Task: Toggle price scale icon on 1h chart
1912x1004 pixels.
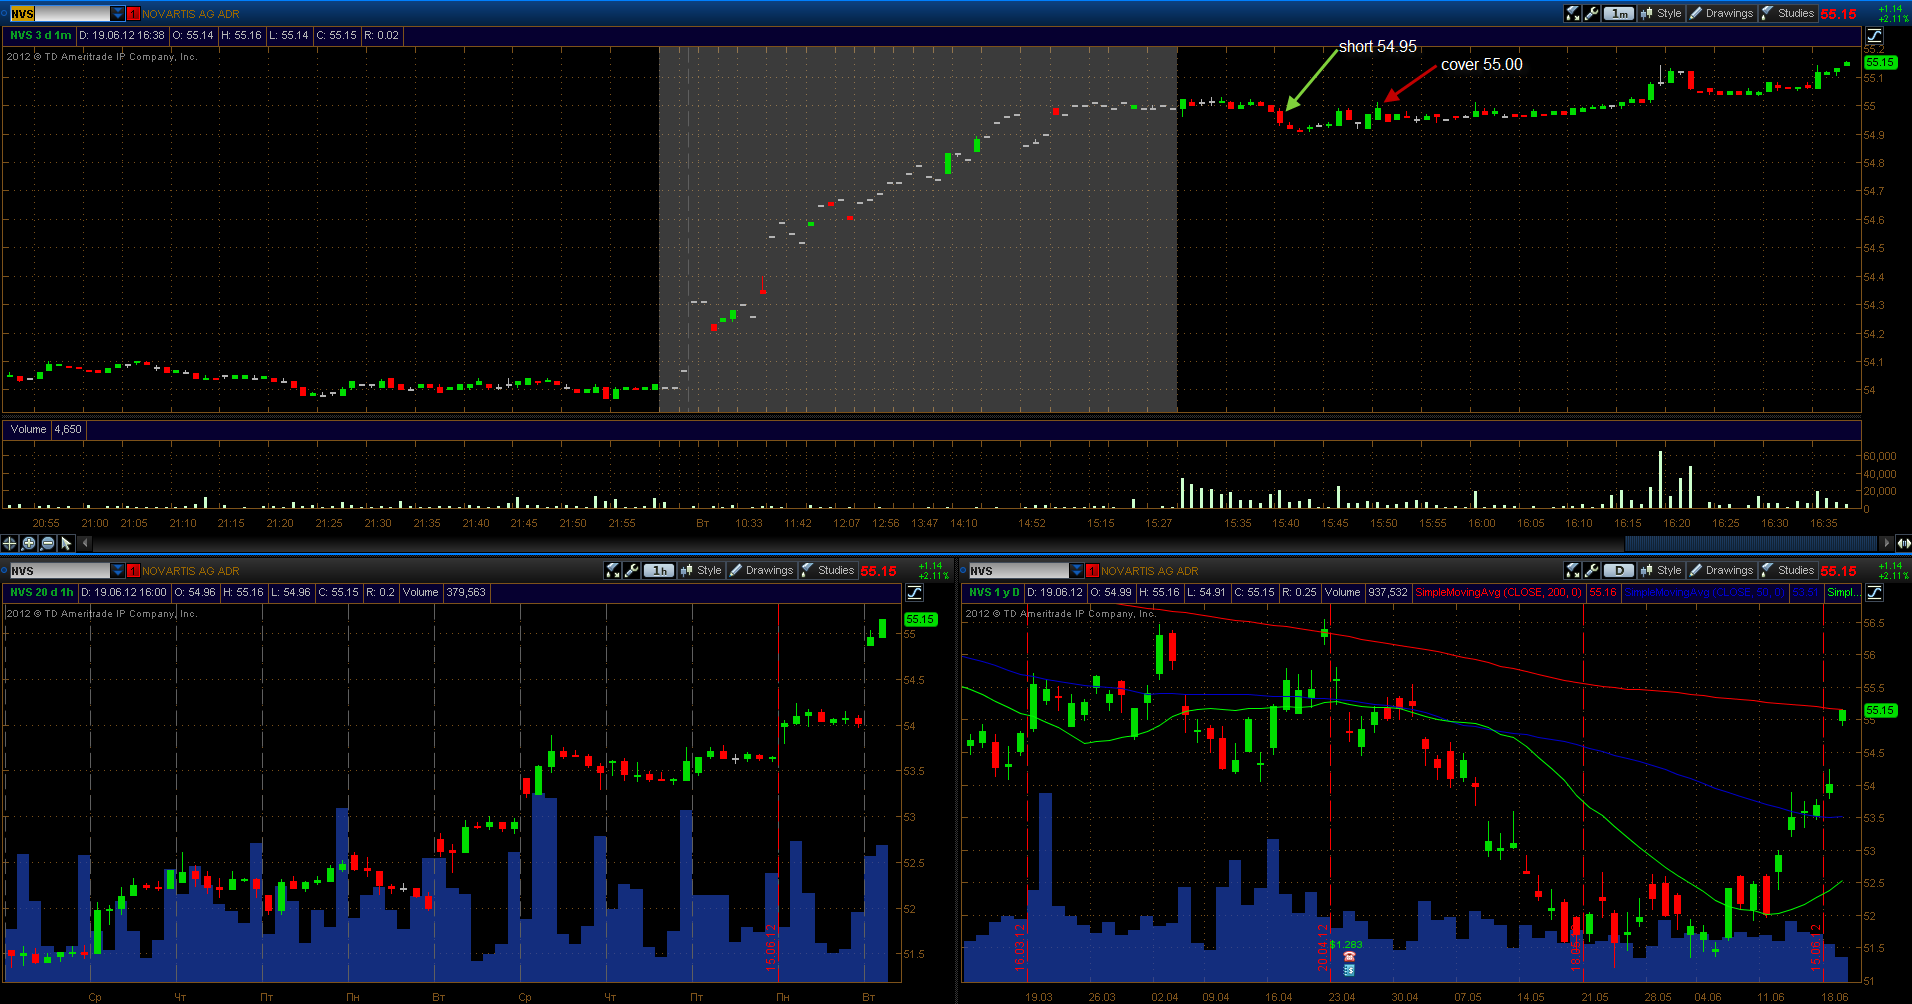Action: pos(915,593)
